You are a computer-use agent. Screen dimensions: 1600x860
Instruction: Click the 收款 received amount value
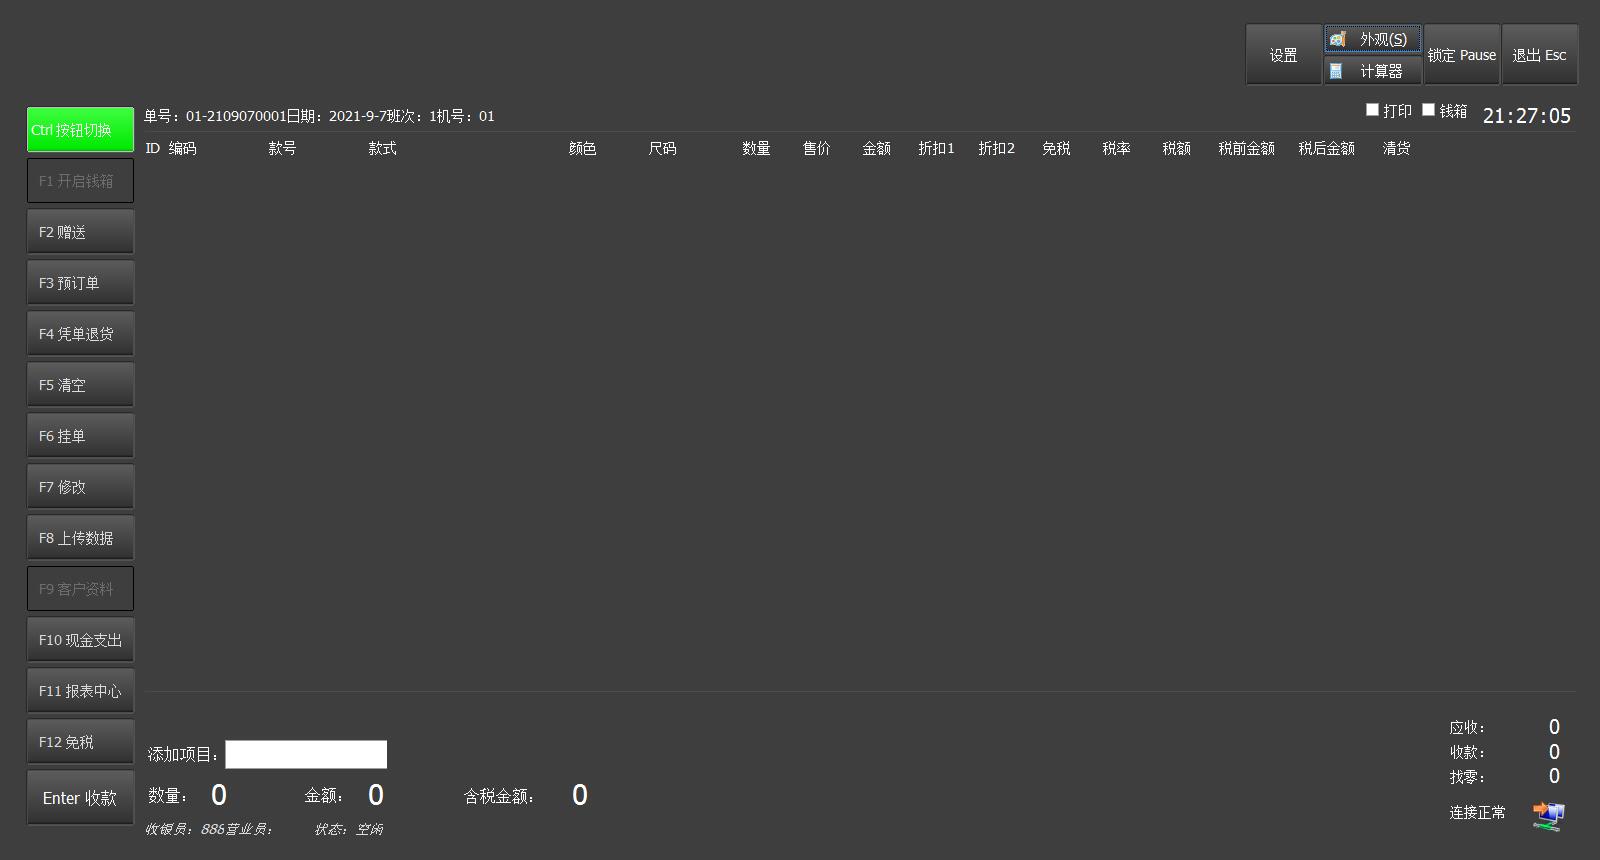coord(1554,752)
